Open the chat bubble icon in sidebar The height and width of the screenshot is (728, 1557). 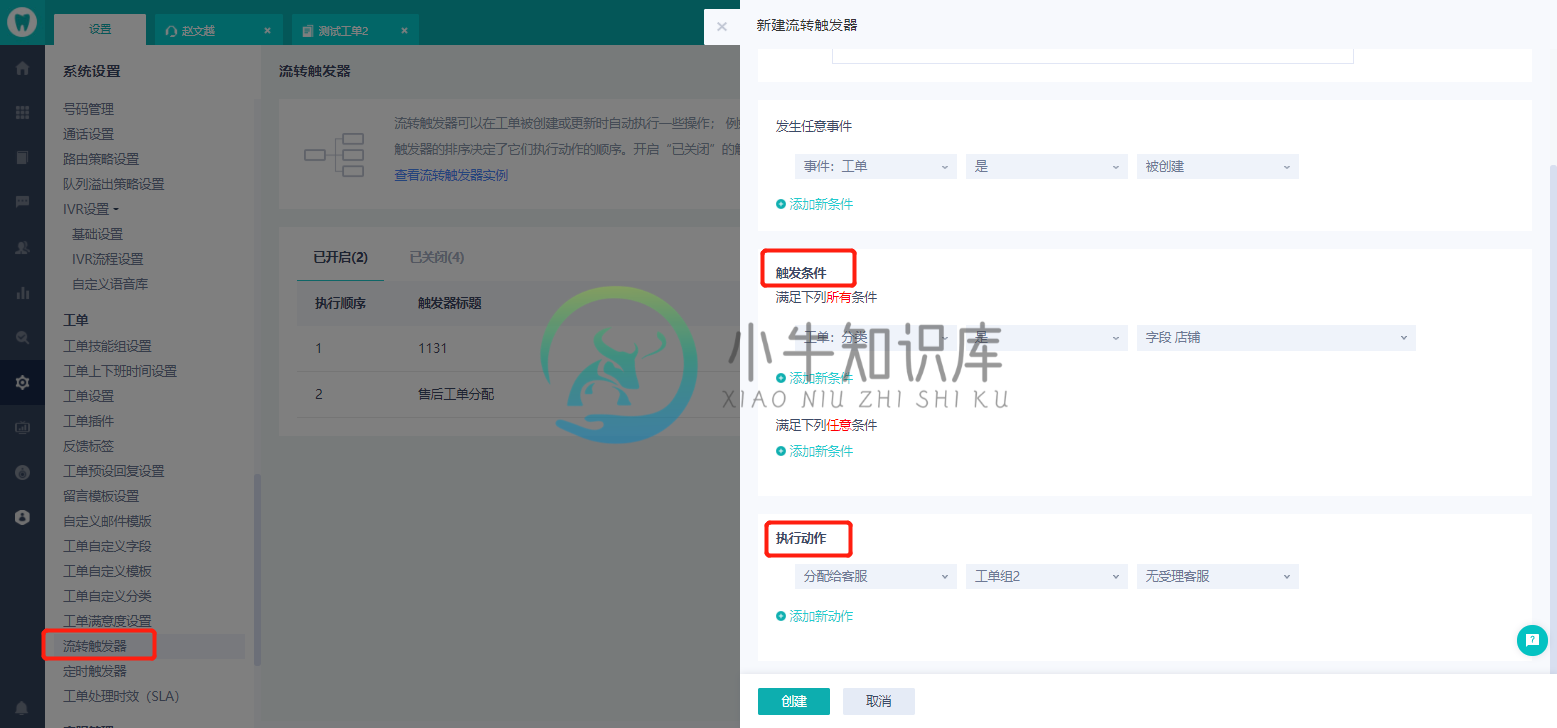(22, 201)
